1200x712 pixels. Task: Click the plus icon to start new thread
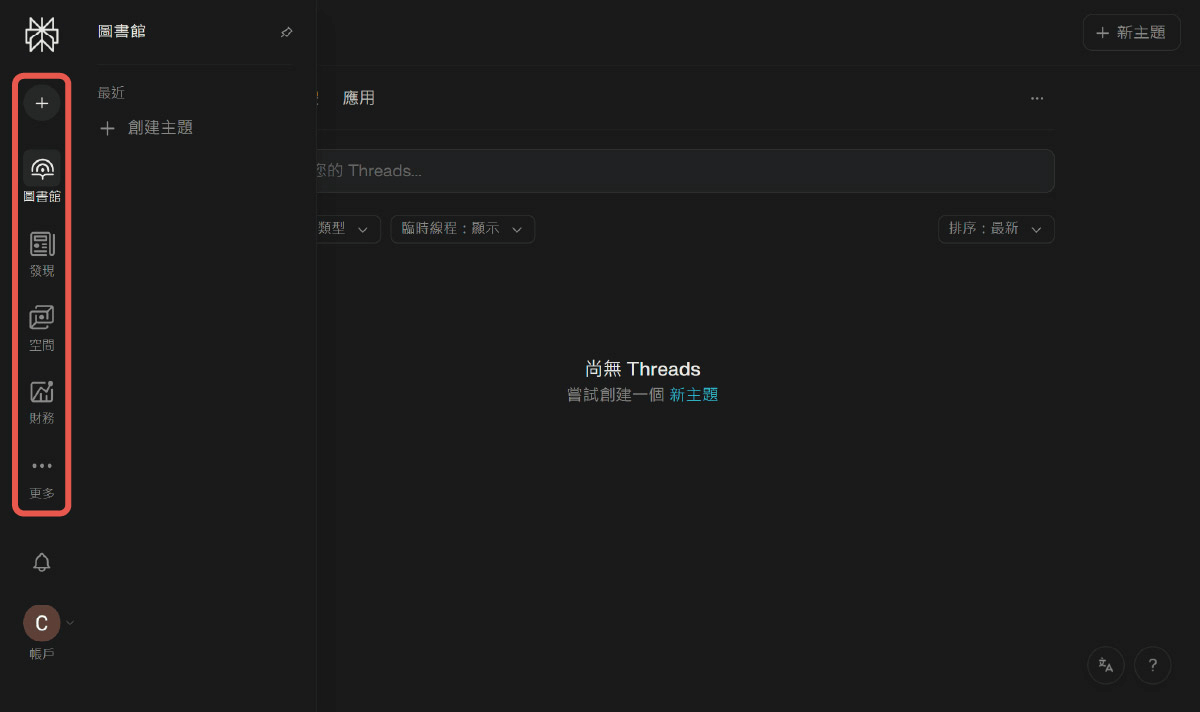[x=41, y=102]
